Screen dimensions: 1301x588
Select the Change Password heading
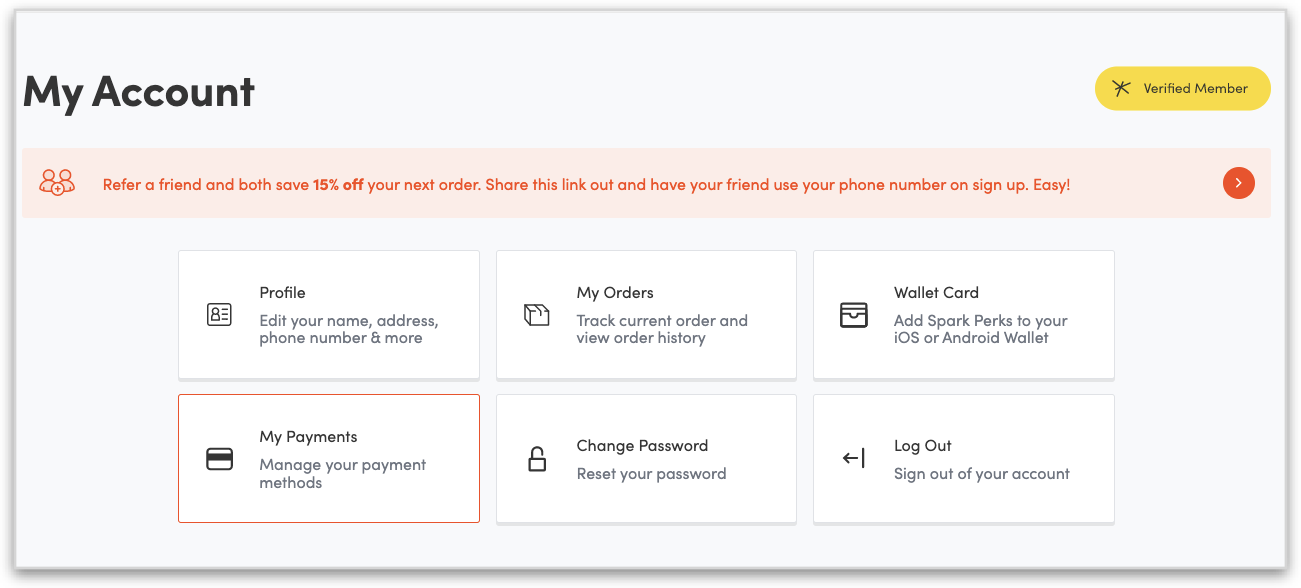(x=642, y=446)
